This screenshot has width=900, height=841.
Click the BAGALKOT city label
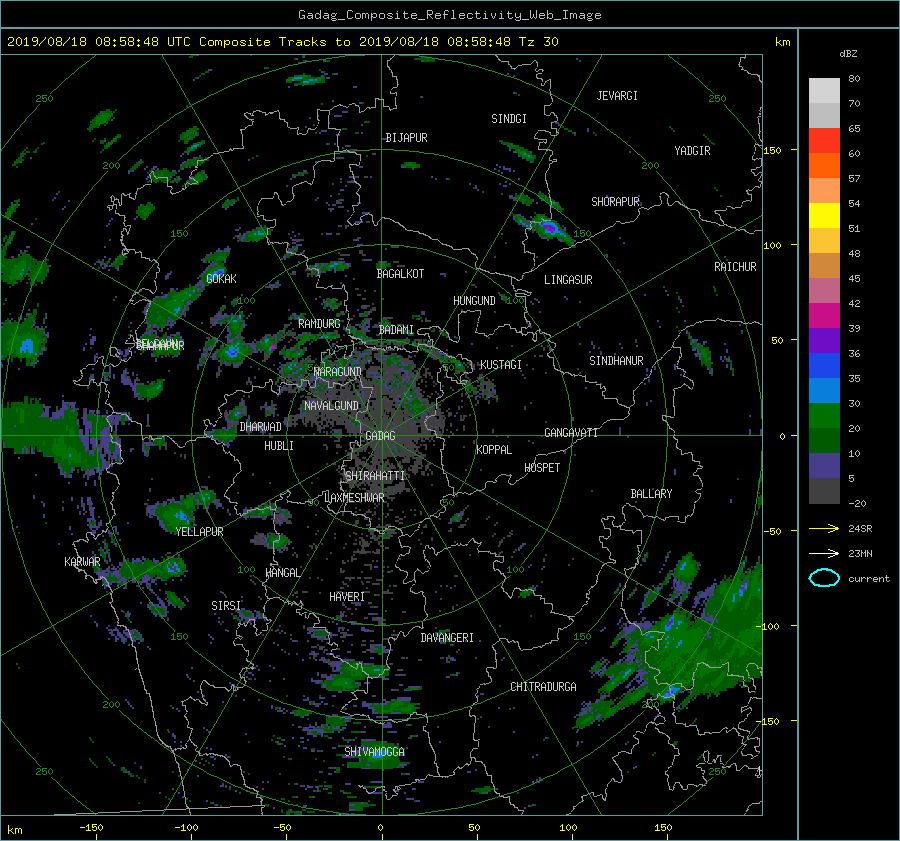400,274
